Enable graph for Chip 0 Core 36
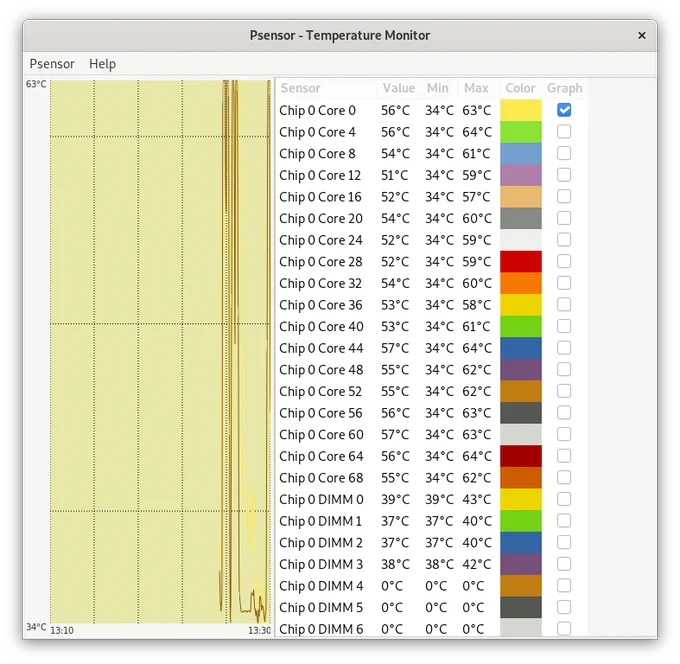 pos(564,305)
